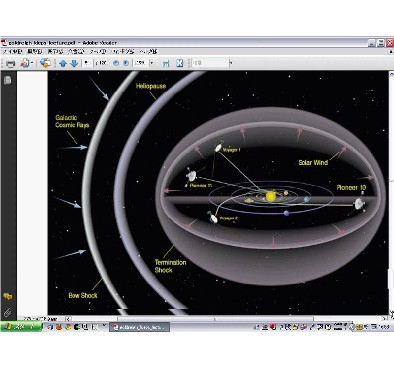The height and width of the screenshot is (368, 394).
Task: Open the Help menu
Action: (148, 52)
